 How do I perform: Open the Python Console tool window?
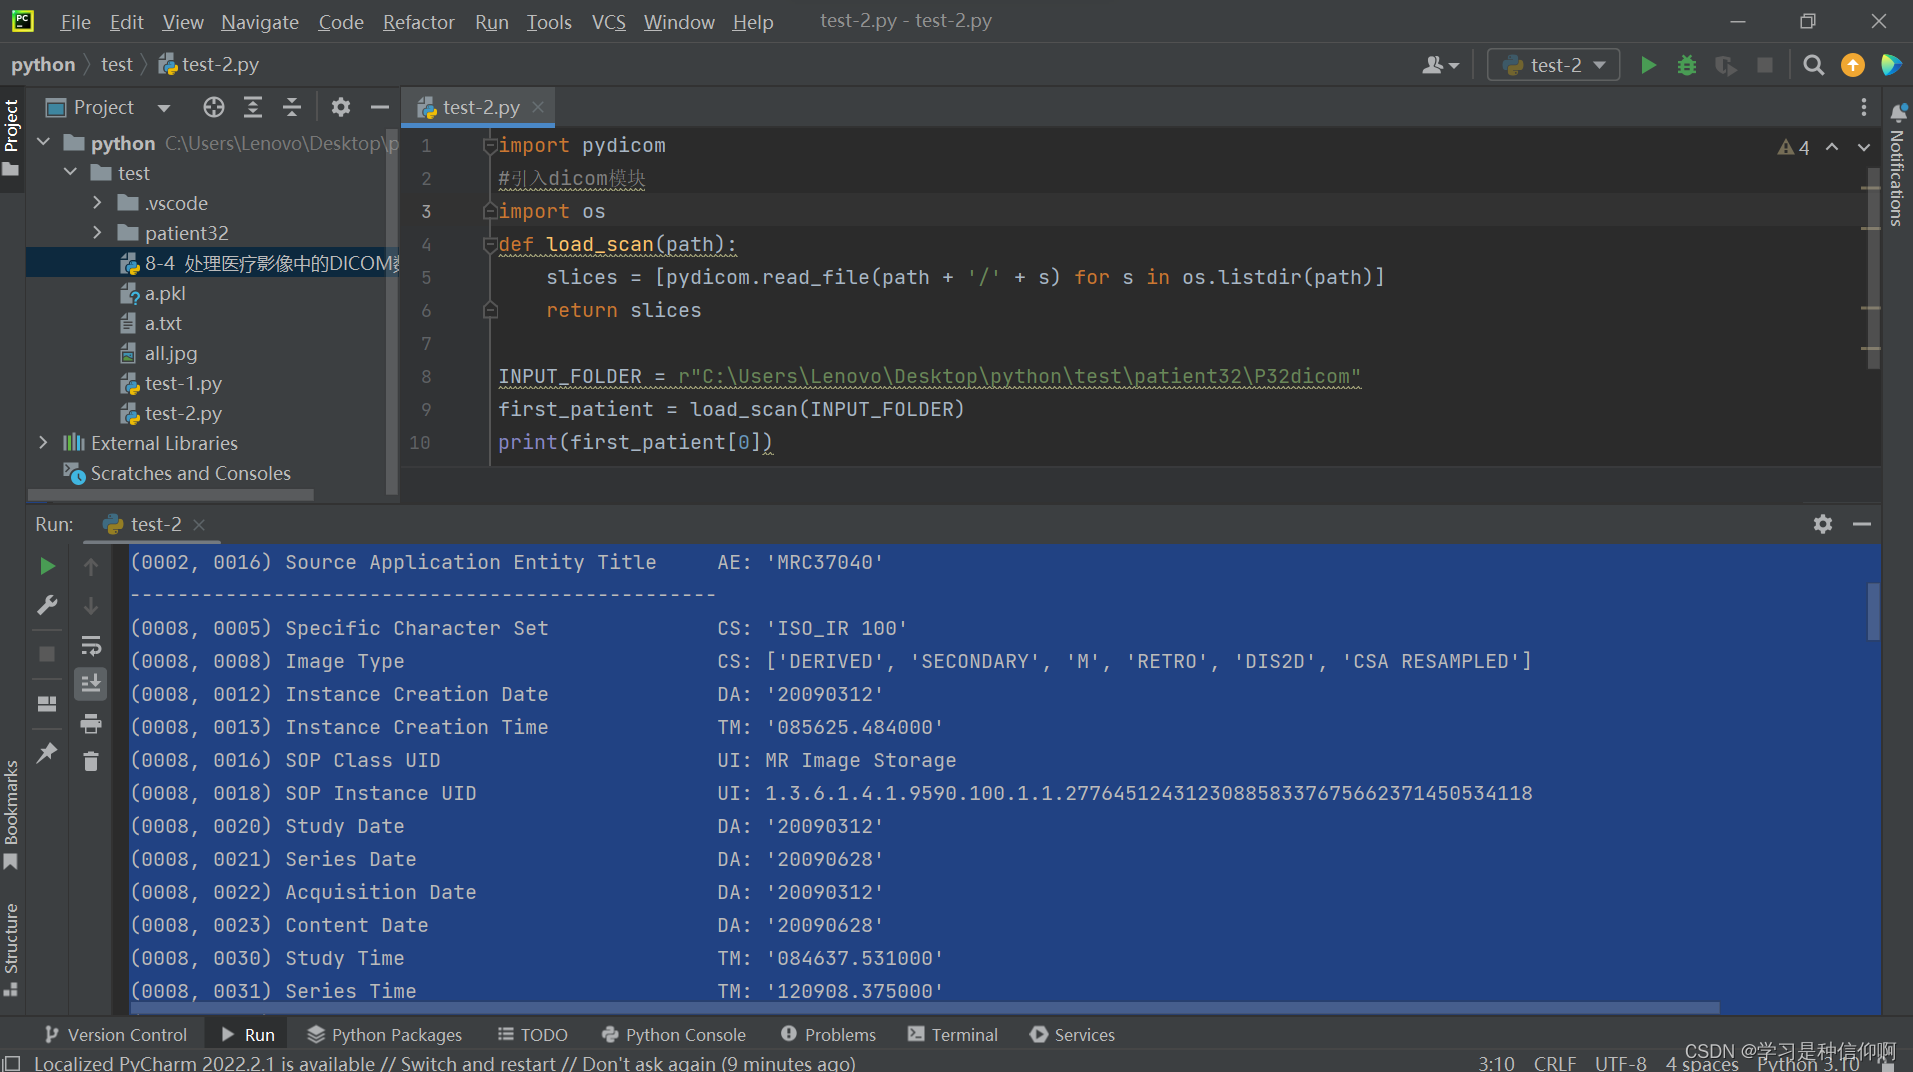674,1035
